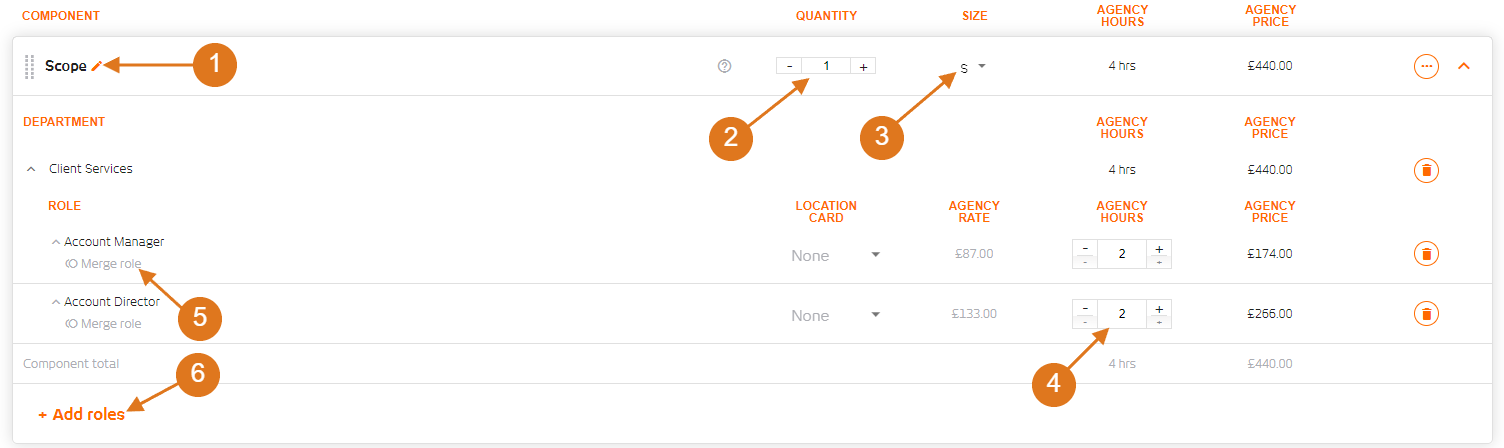Click the pencil edit icon beside Scope

(x=97, y=66)
